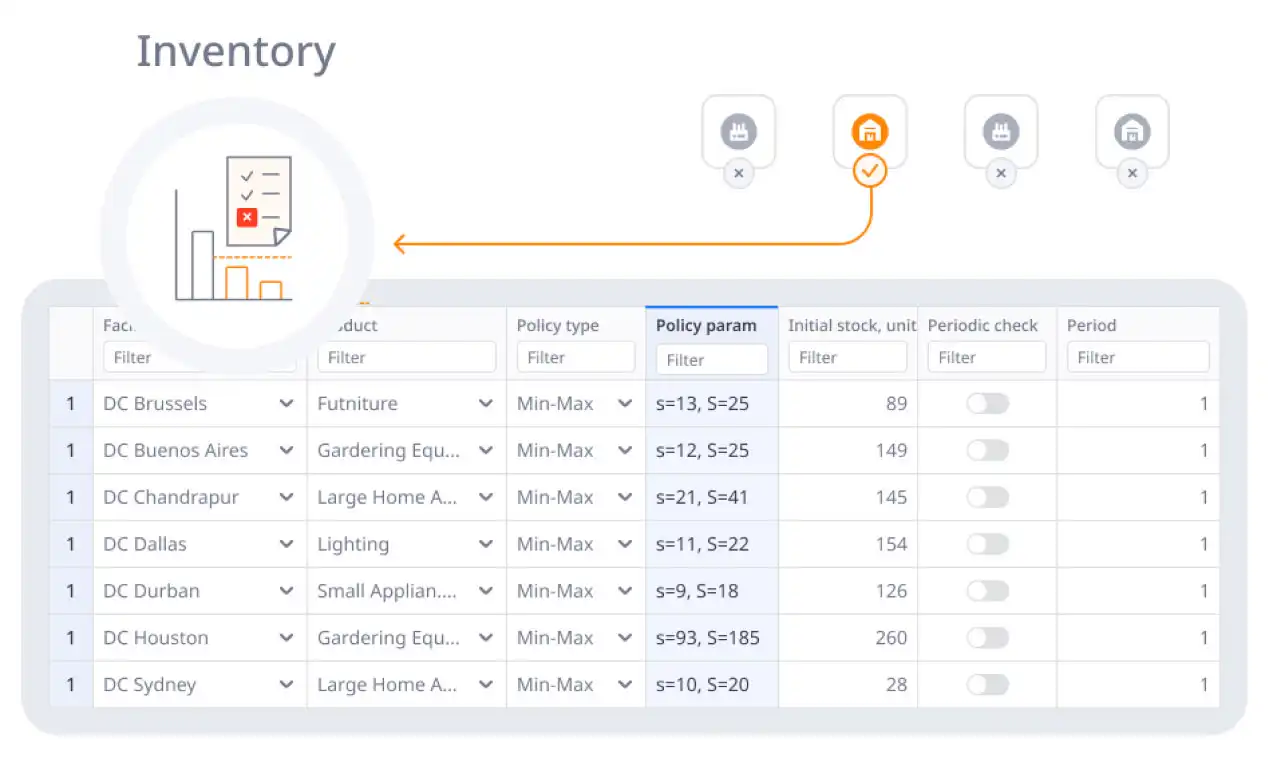Turn on periodic check for DC Sydney
Viewport: 1269px width, 758px height.
point(987,685)
